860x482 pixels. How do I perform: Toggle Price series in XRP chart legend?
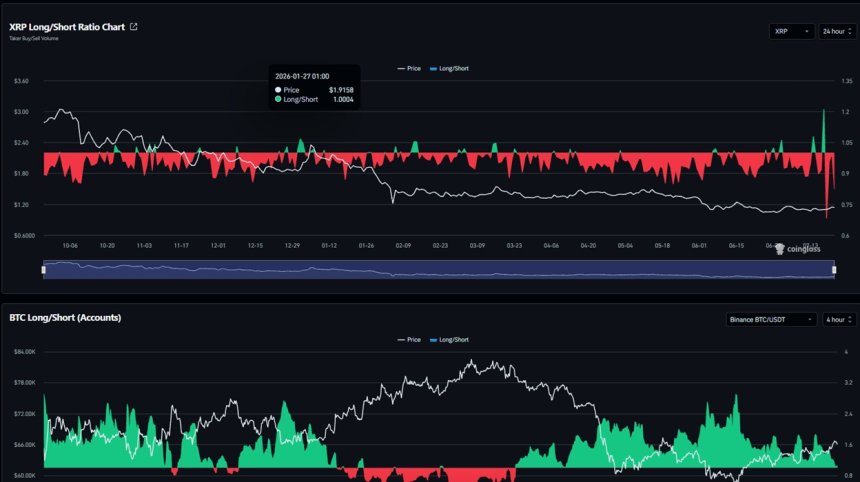tap(409, 69)
